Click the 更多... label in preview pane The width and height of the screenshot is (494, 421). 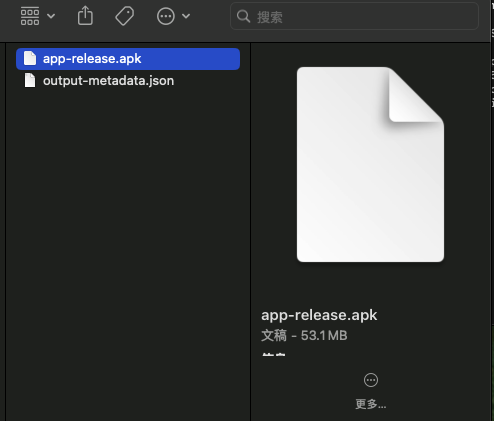tap(371, 404)
